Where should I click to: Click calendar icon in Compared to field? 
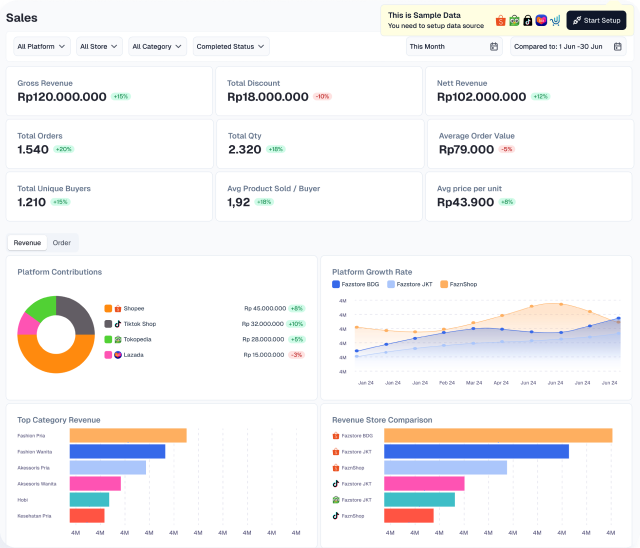point(617,46)
